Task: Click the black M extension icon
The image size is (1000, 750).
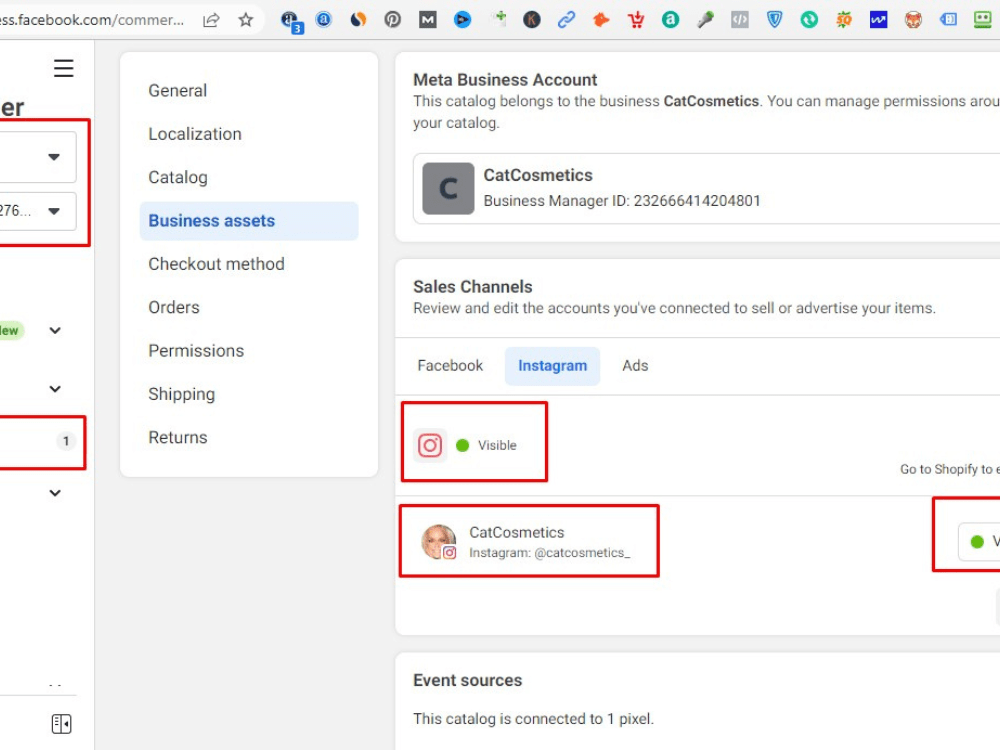Action: click(x=427, y=20)
